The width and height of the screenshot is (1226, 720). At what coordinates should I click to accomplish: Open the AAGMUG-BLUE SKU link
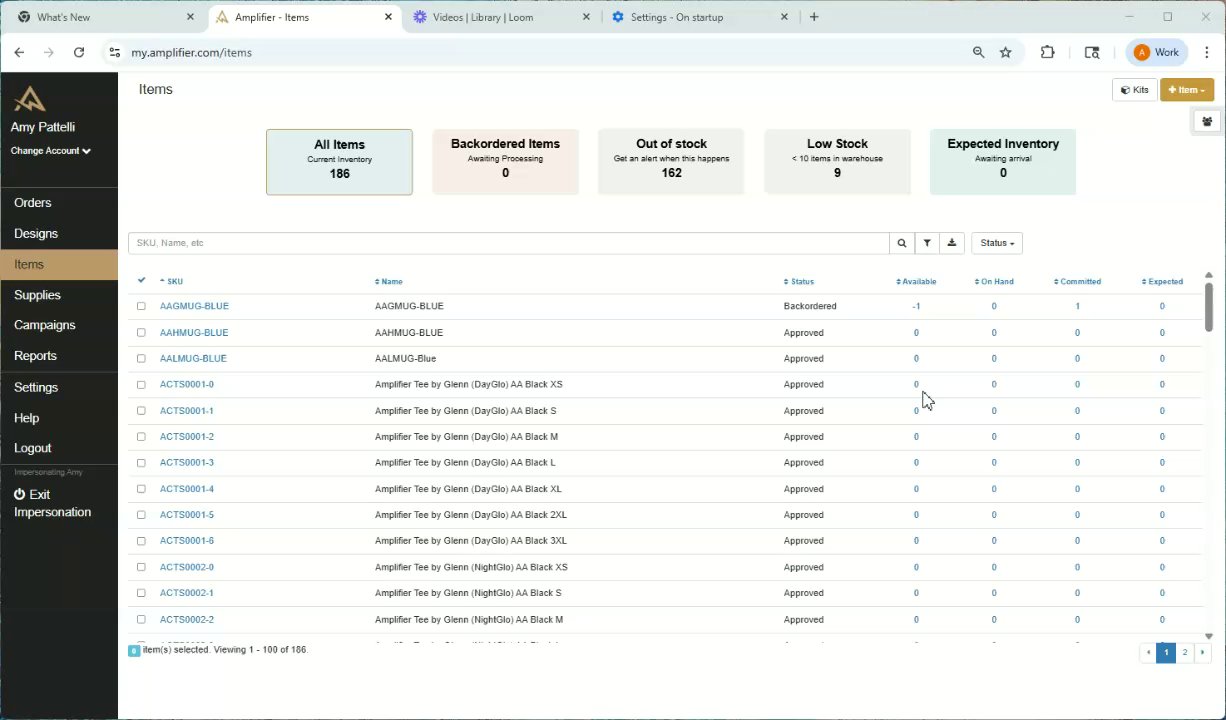pyautogui.click(x=194, y=306)
